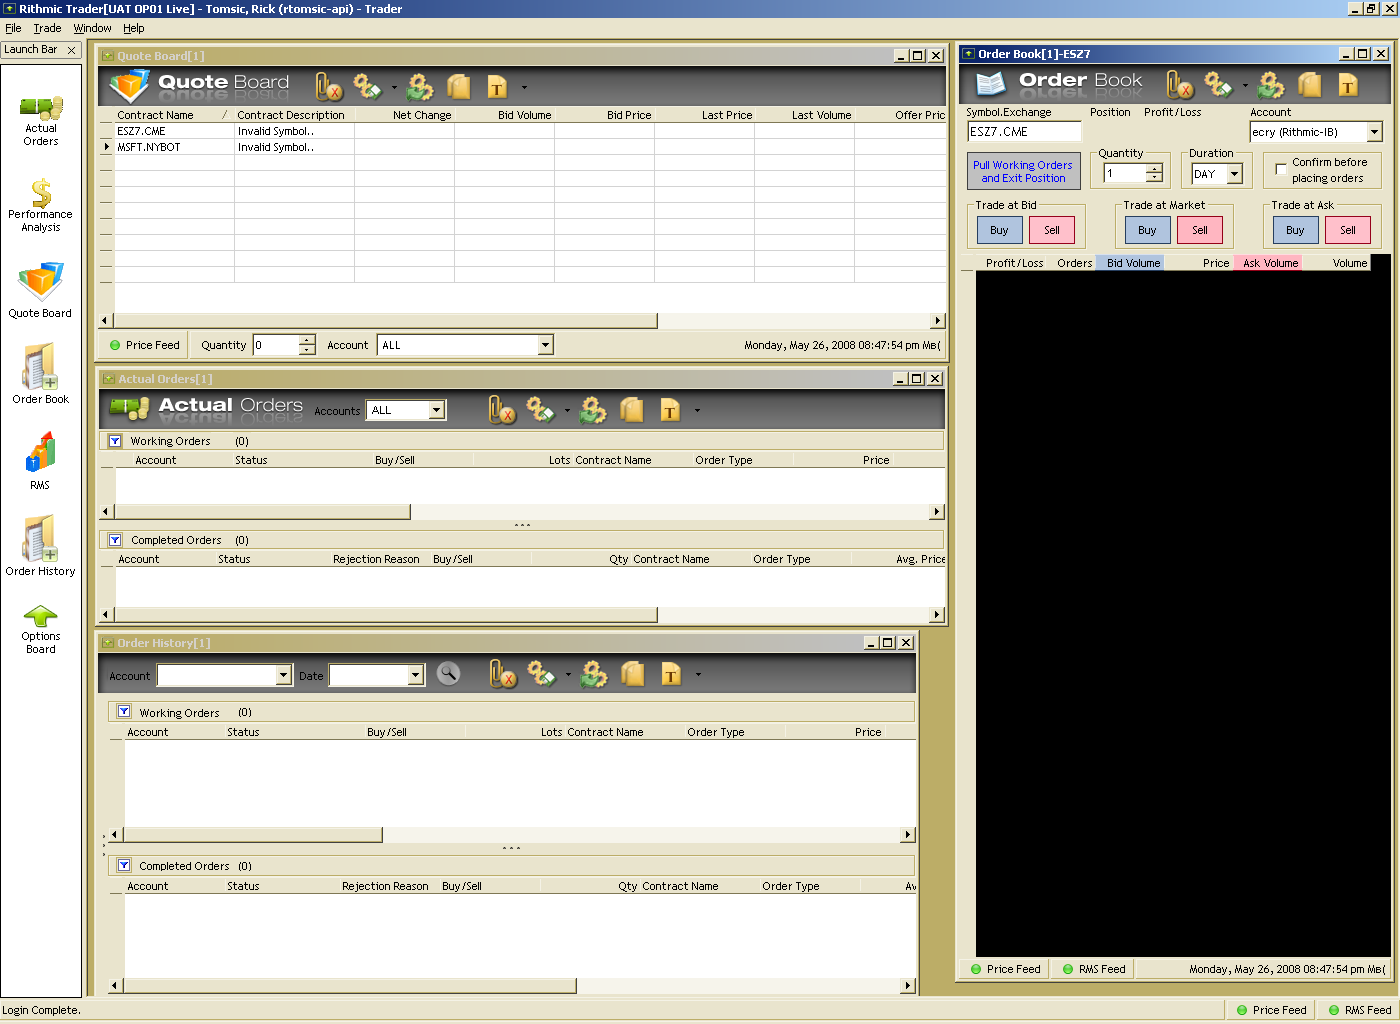
Task: Open RMS from the Launch Bar
Action: tap(40, 461)
